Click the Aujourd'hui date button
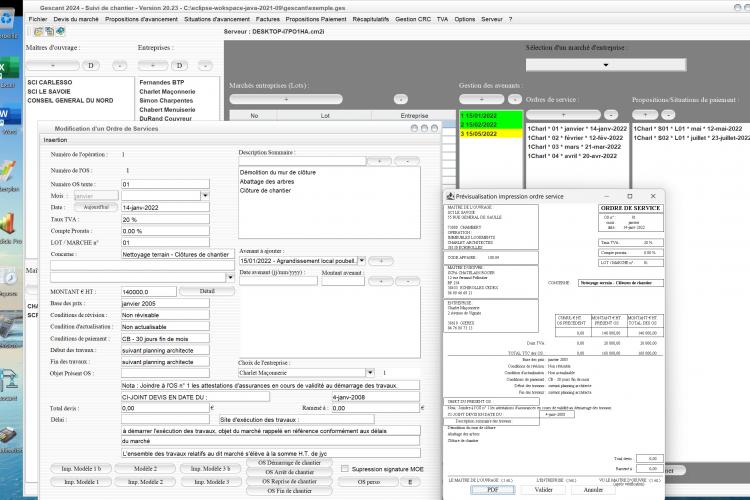Screen dimensions: 750x500 coord(96,207)
